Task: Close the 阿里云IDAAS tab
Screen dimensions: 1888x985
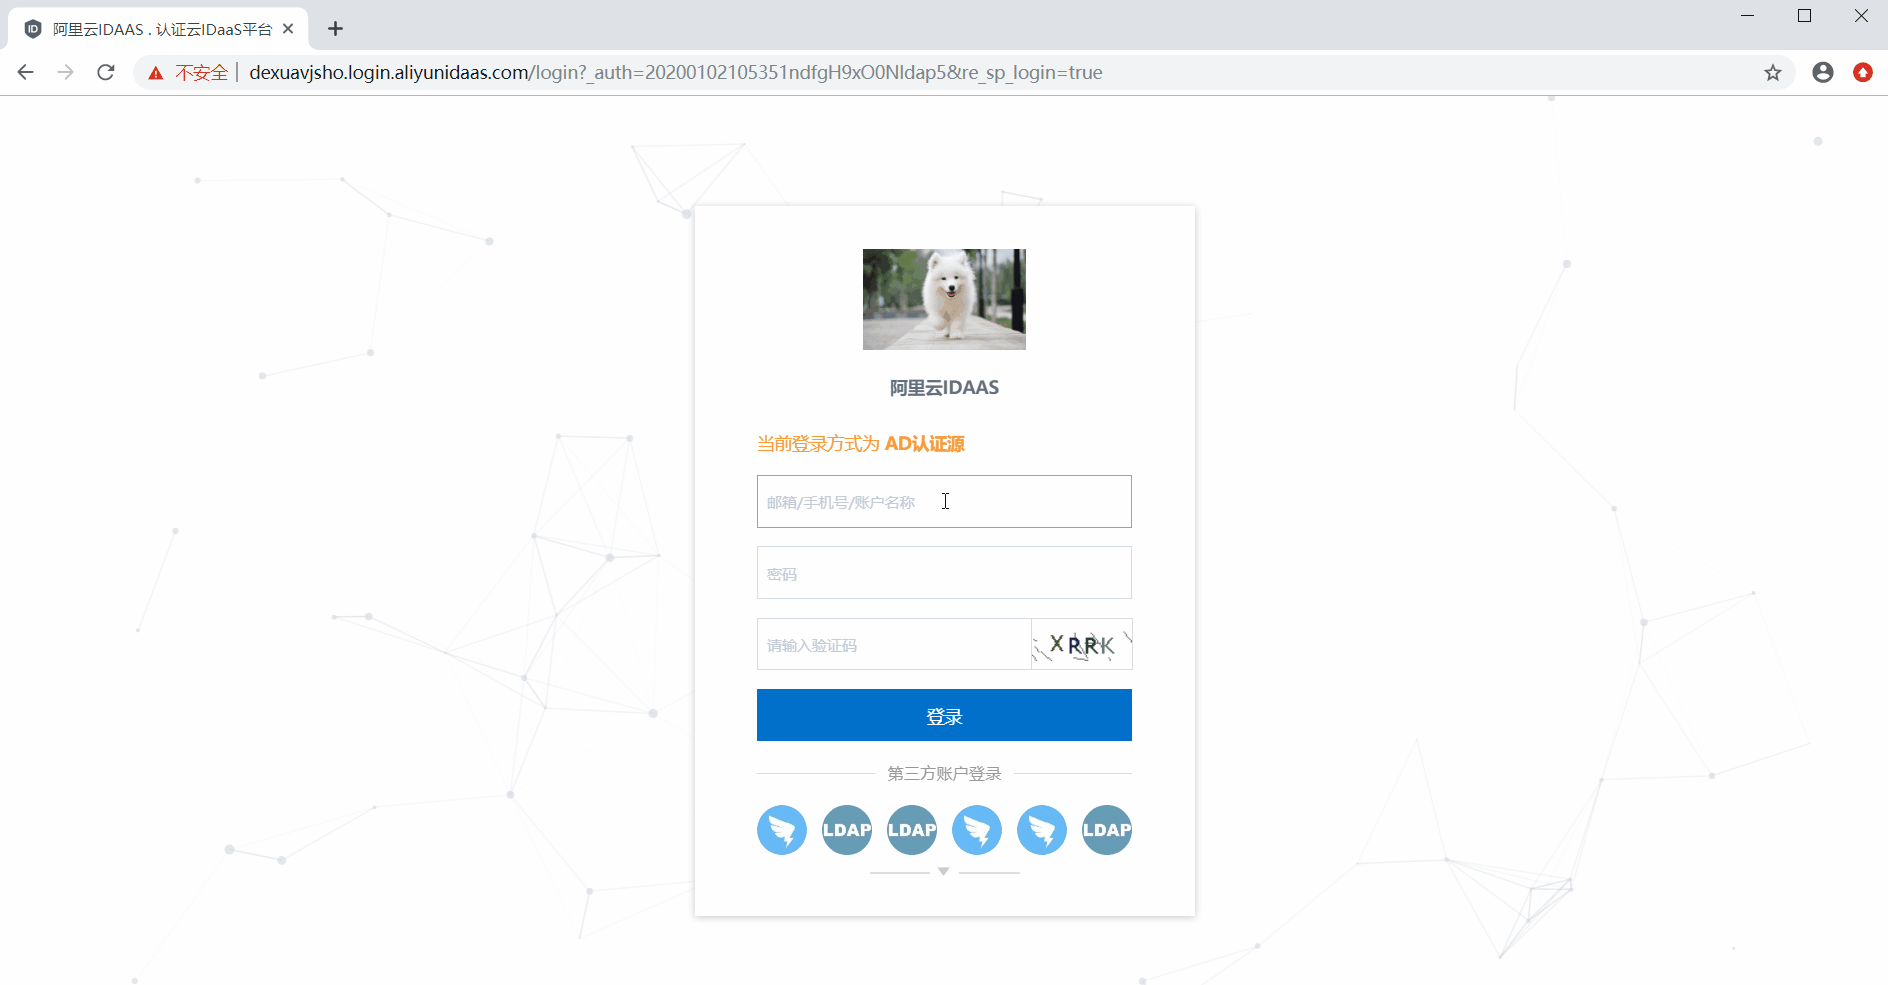Action: [x=288, y=29]
